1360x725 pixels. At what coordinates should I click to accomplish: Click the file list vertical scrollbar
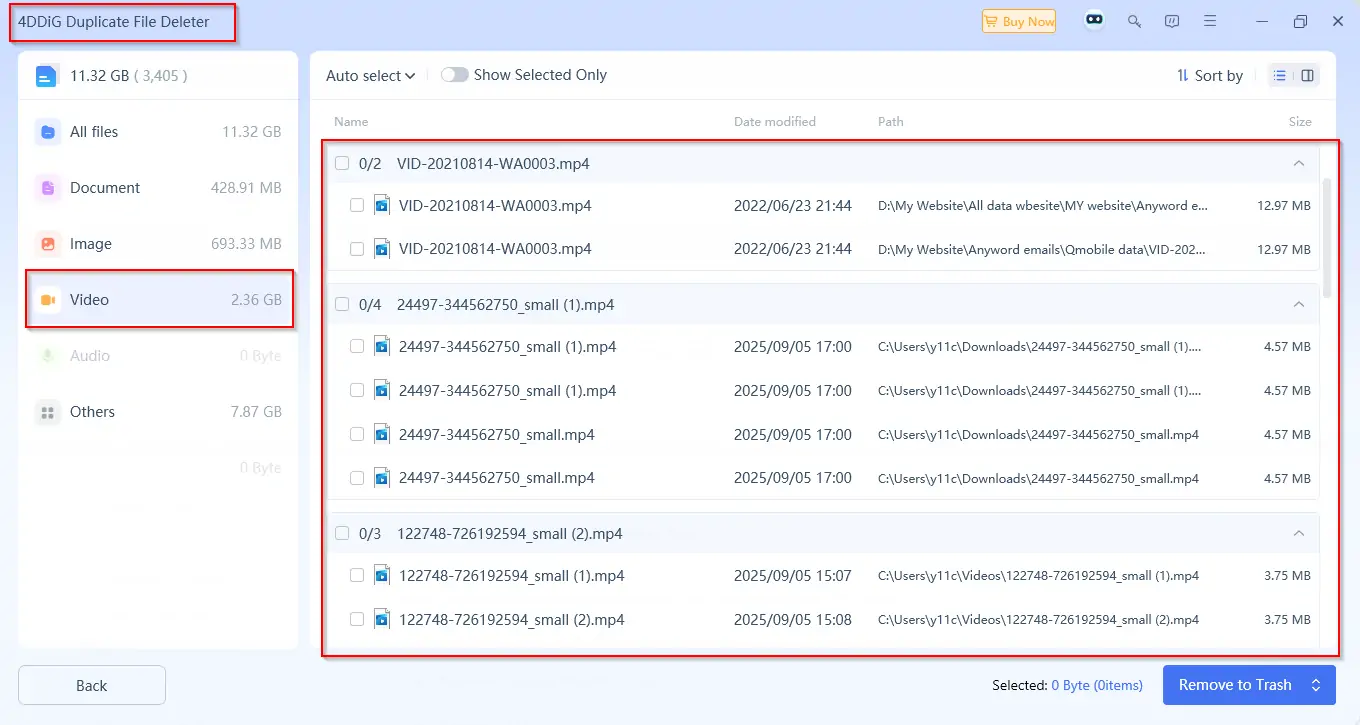pos(1327,238)
